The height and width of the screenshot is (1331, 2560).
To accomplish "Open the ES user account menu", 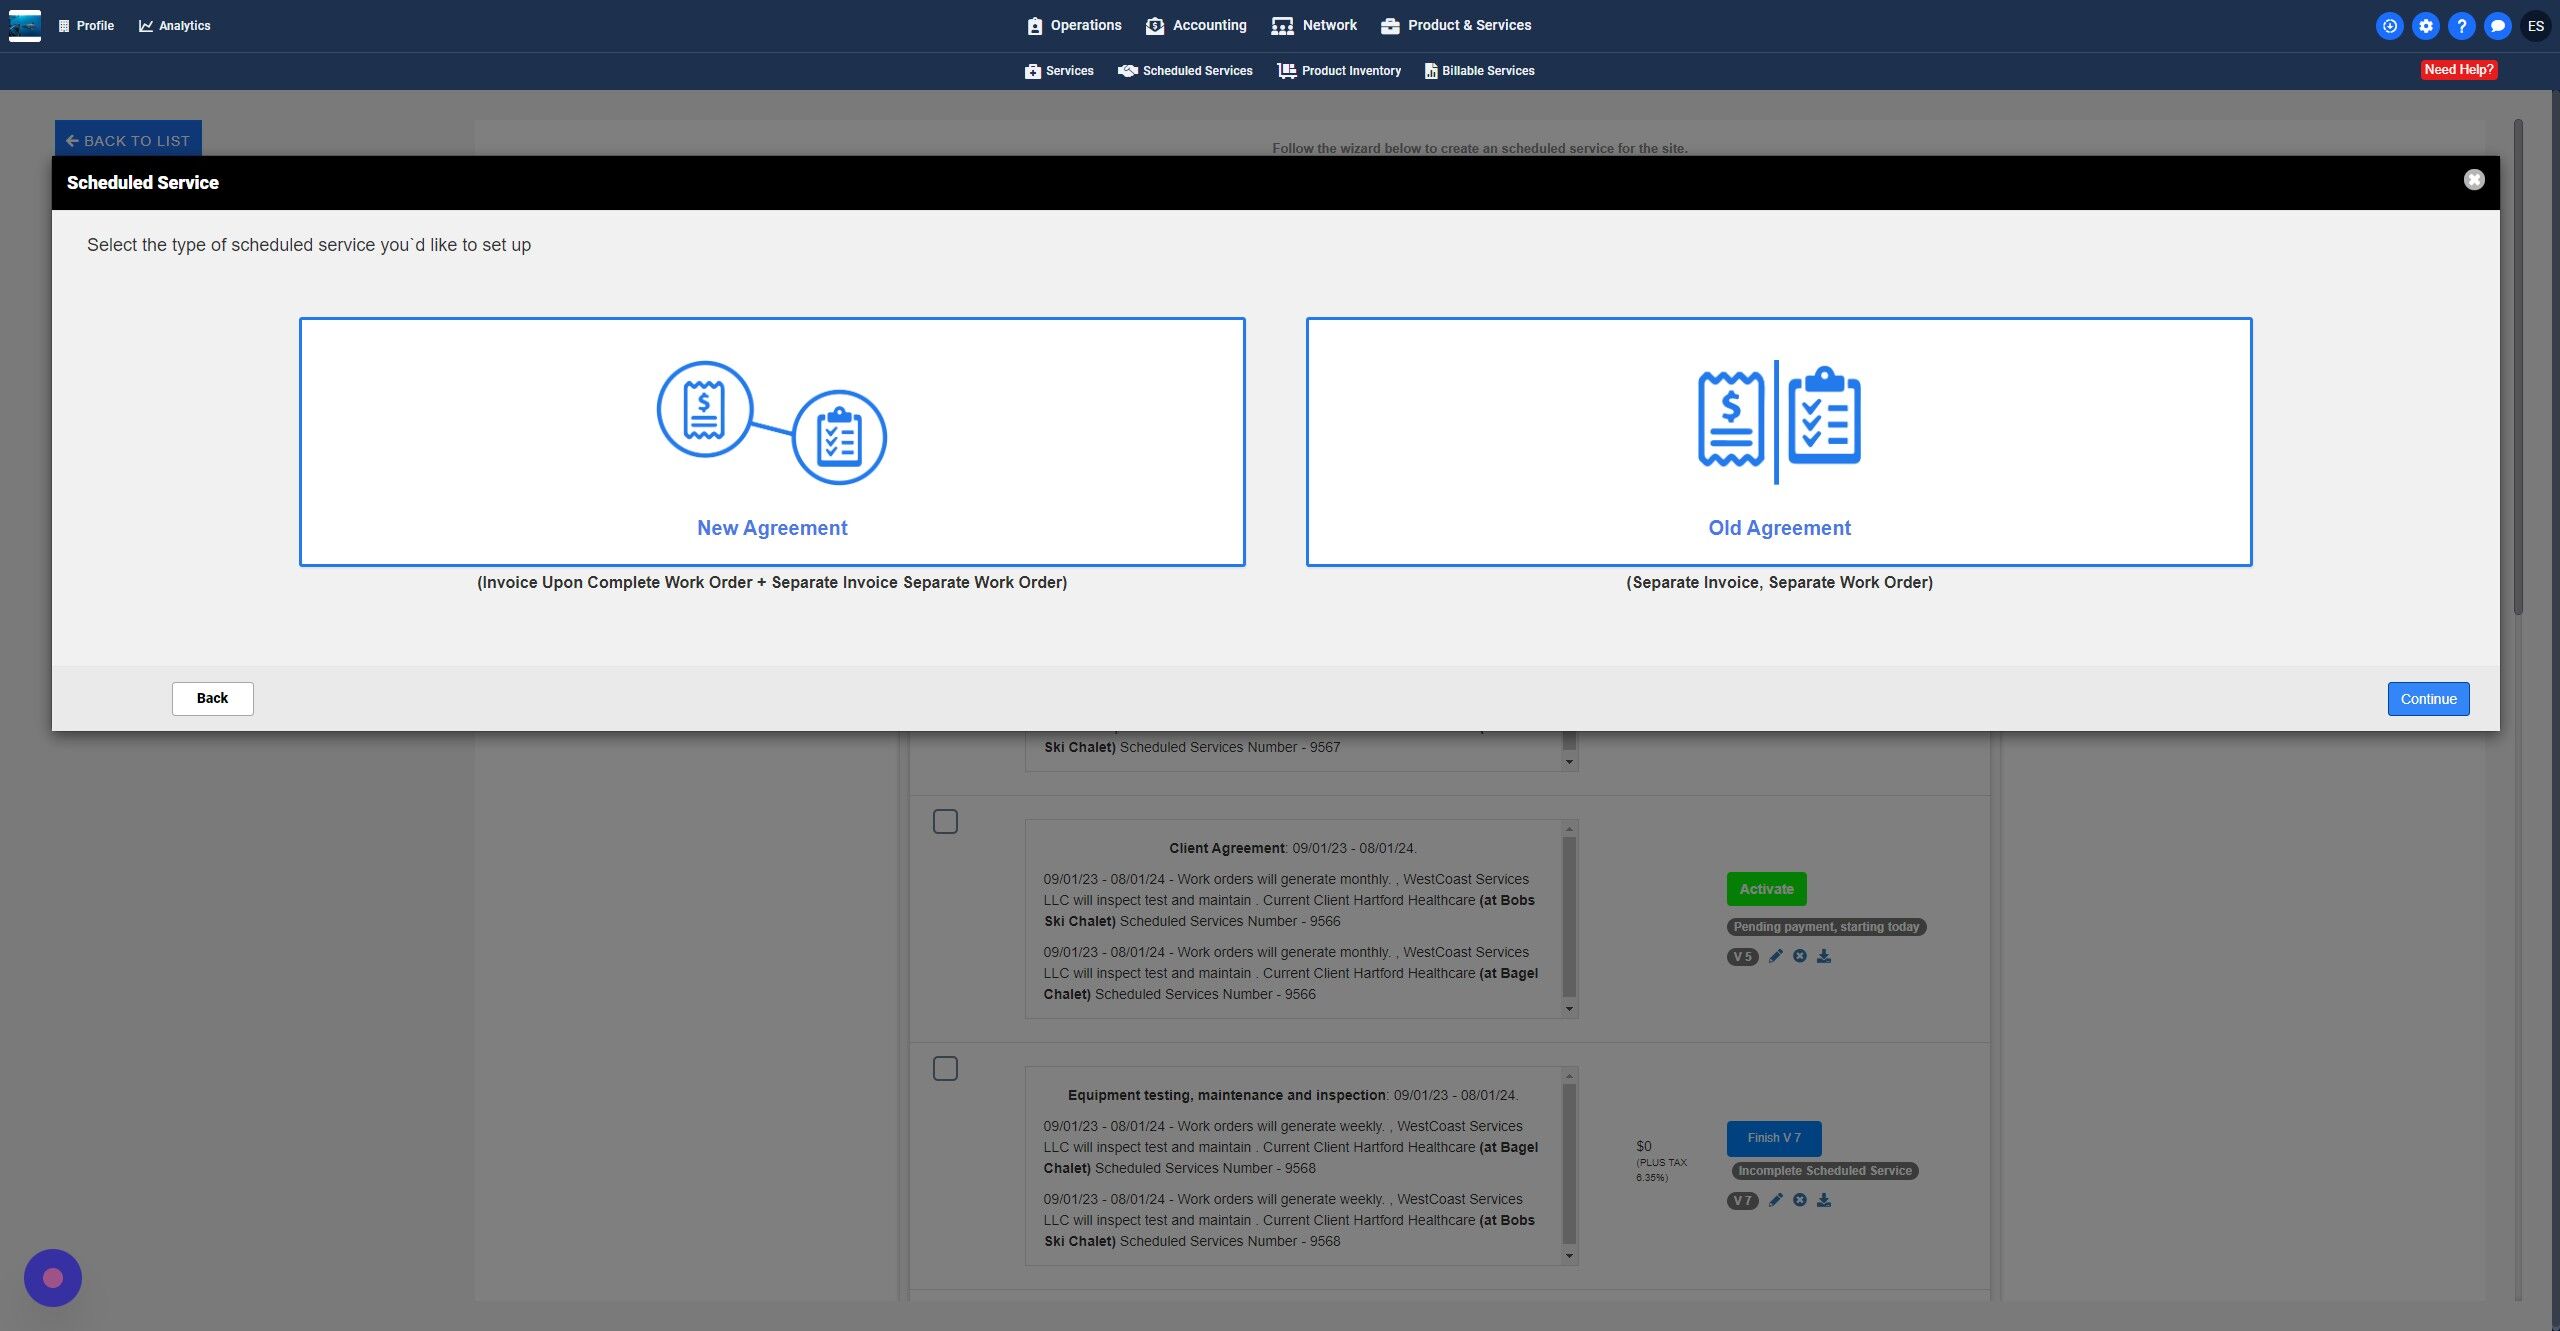I will point(2535,26).
